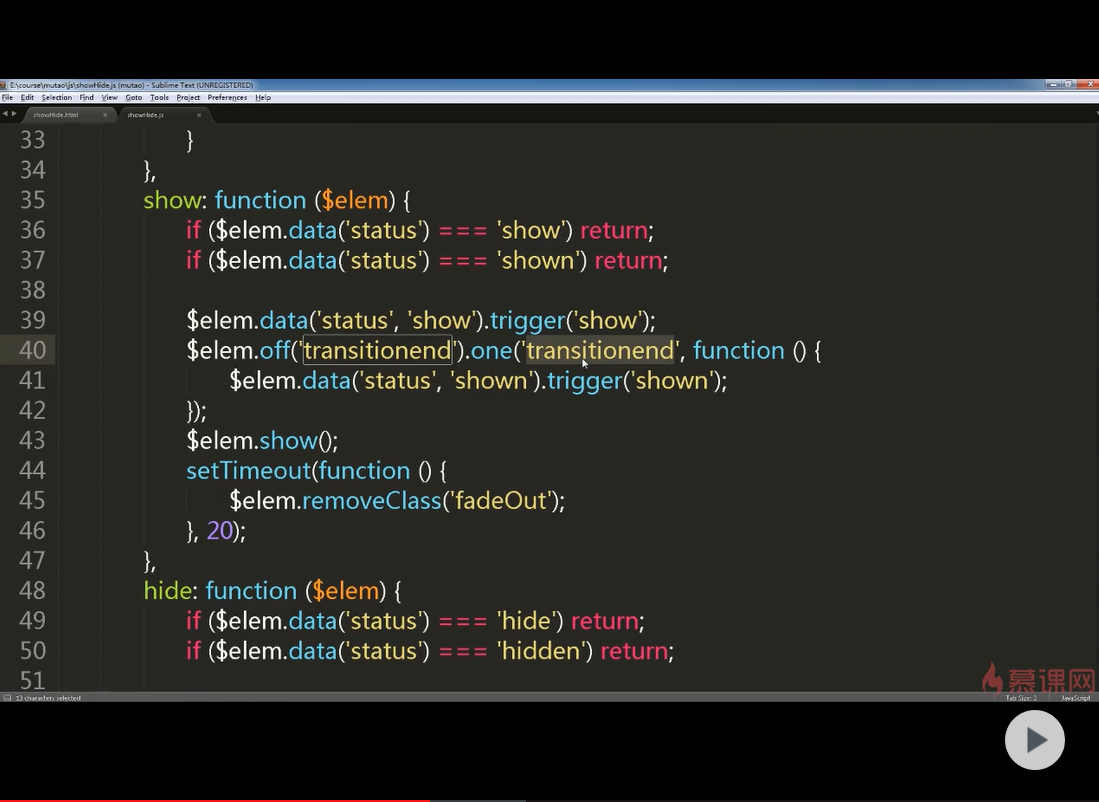Click the number 20 on line 46

click(x=220, y=531)
